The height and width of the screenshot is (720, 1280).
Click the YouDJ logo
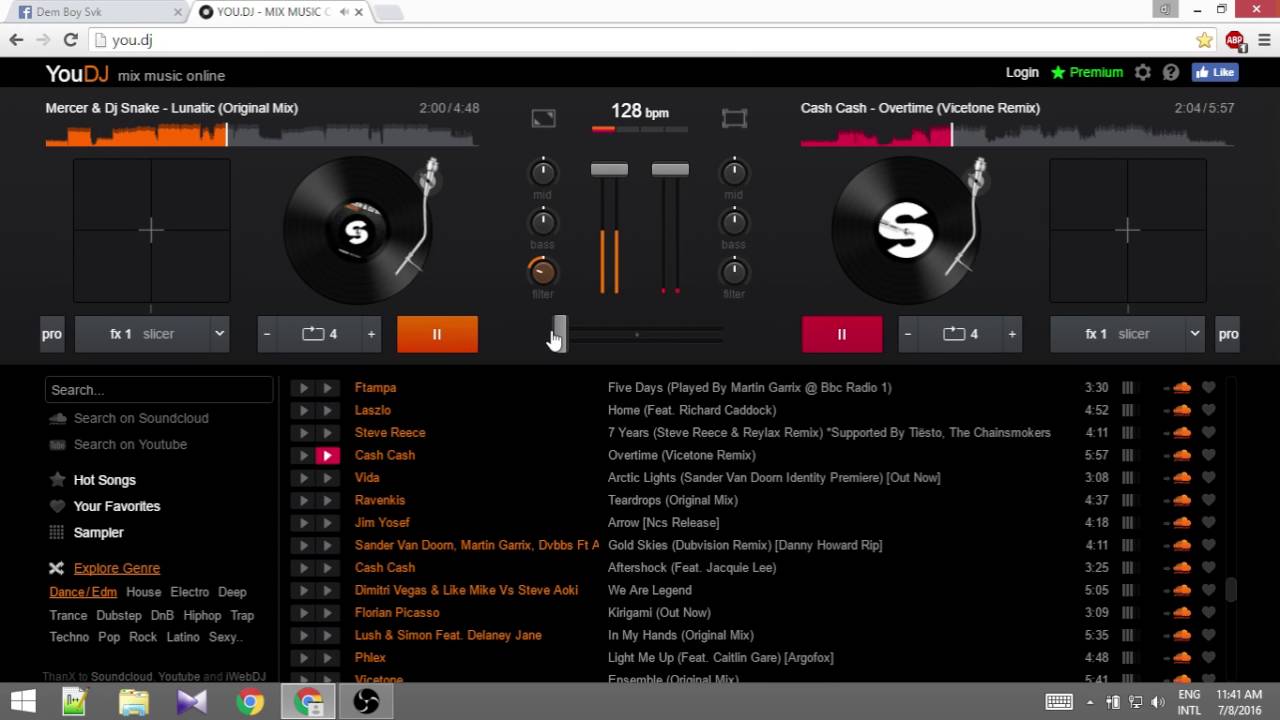coord(77,74)
